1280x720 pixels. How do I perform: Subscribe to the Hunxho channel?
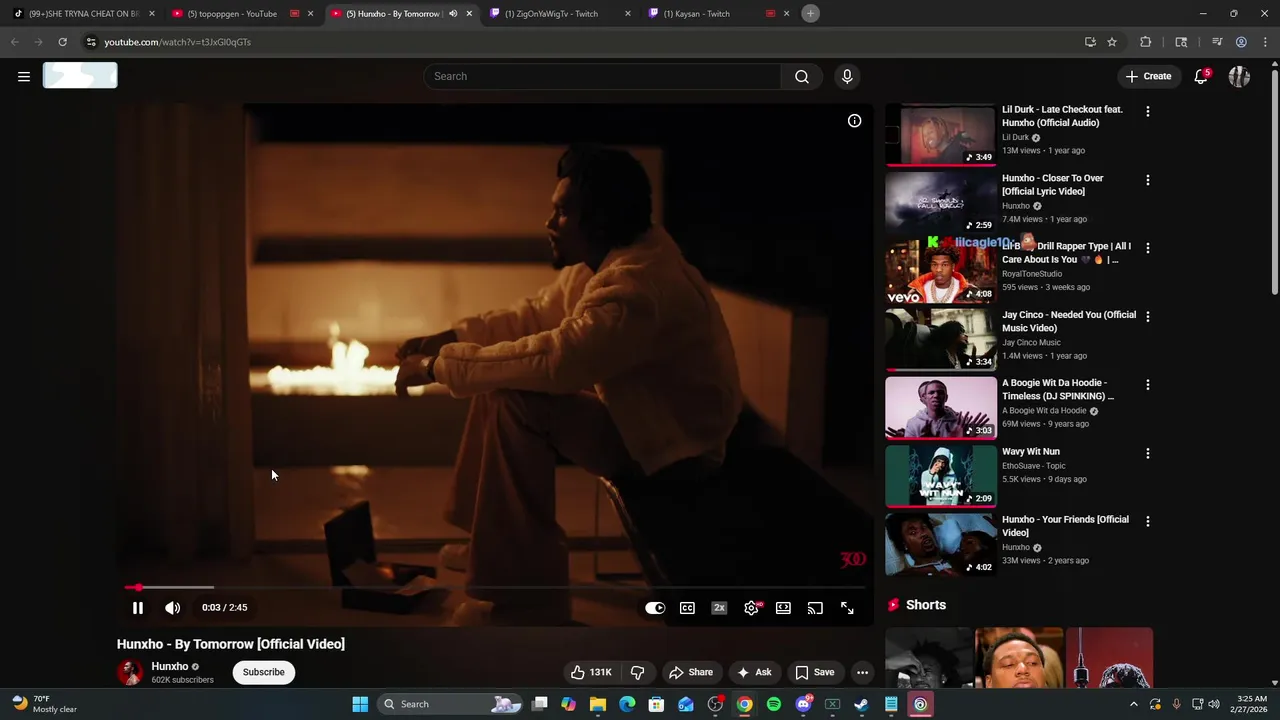[264, 672]
